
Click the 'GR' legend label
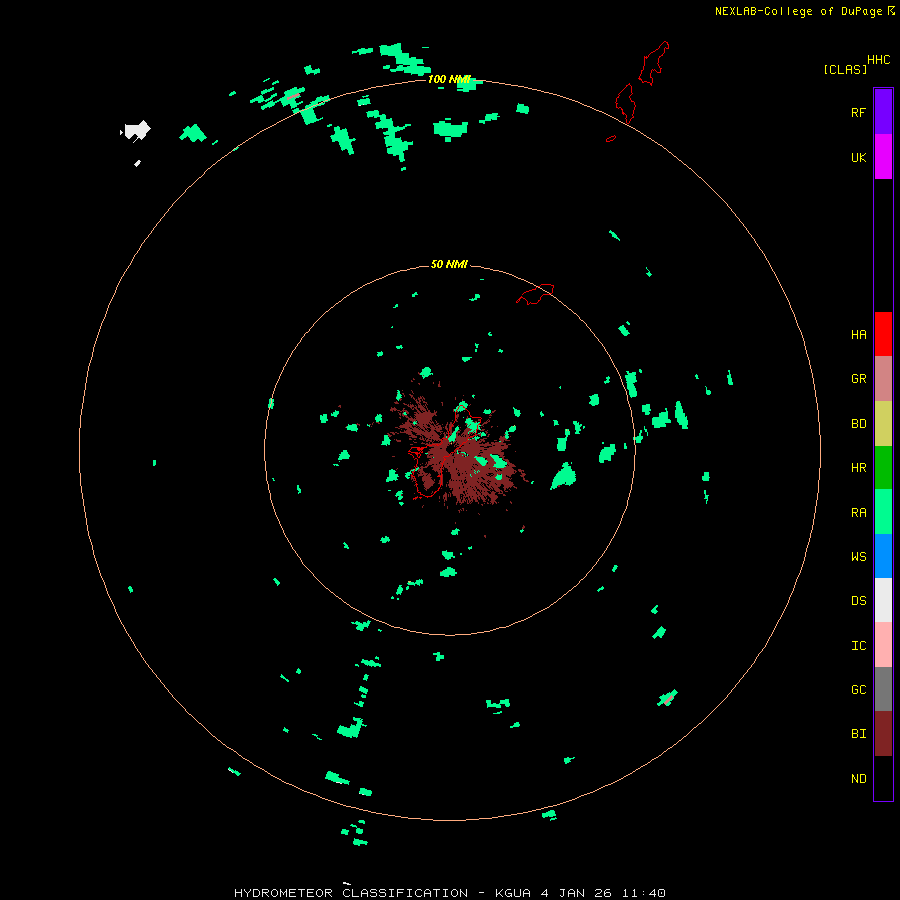858,379
